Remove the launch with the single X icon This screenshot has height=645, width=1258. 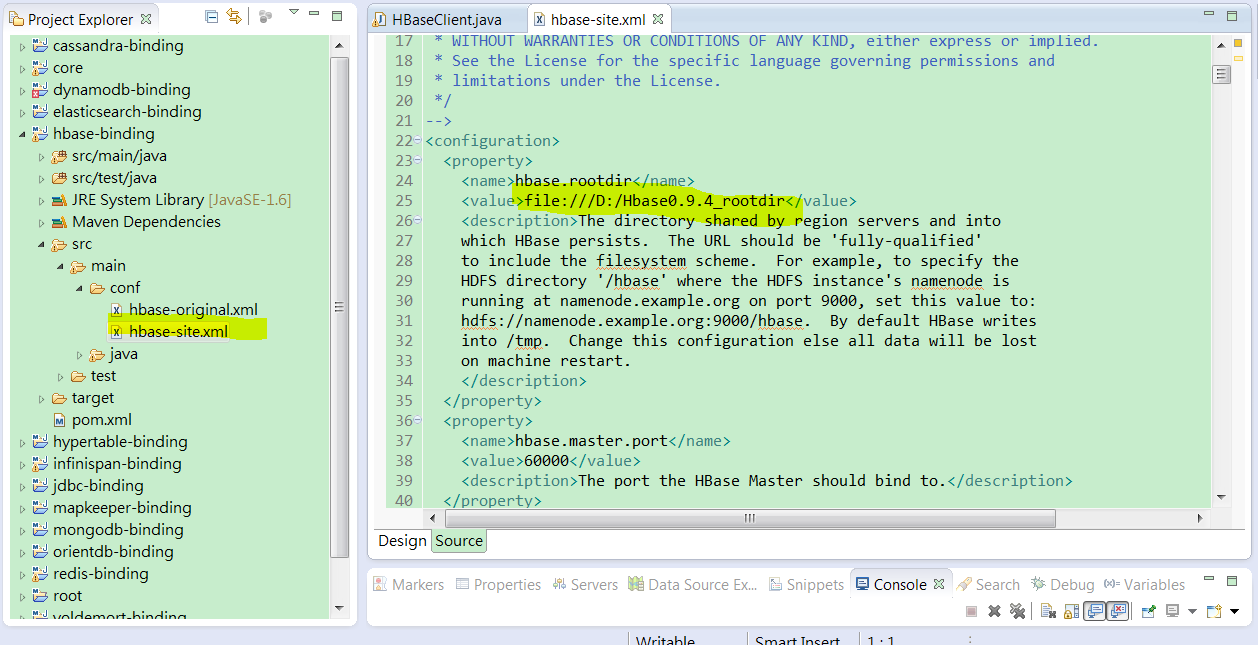[994, 611]
